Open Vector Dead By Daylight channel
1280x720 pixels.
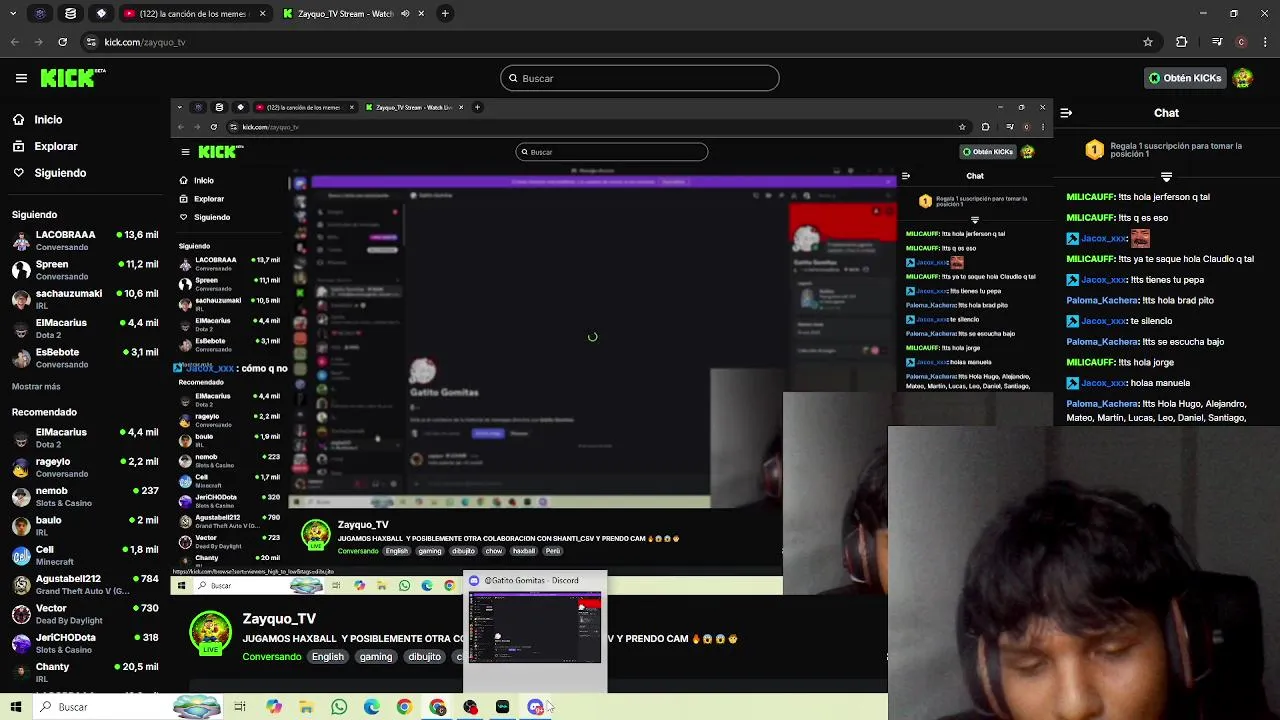[x=84, y=613]
